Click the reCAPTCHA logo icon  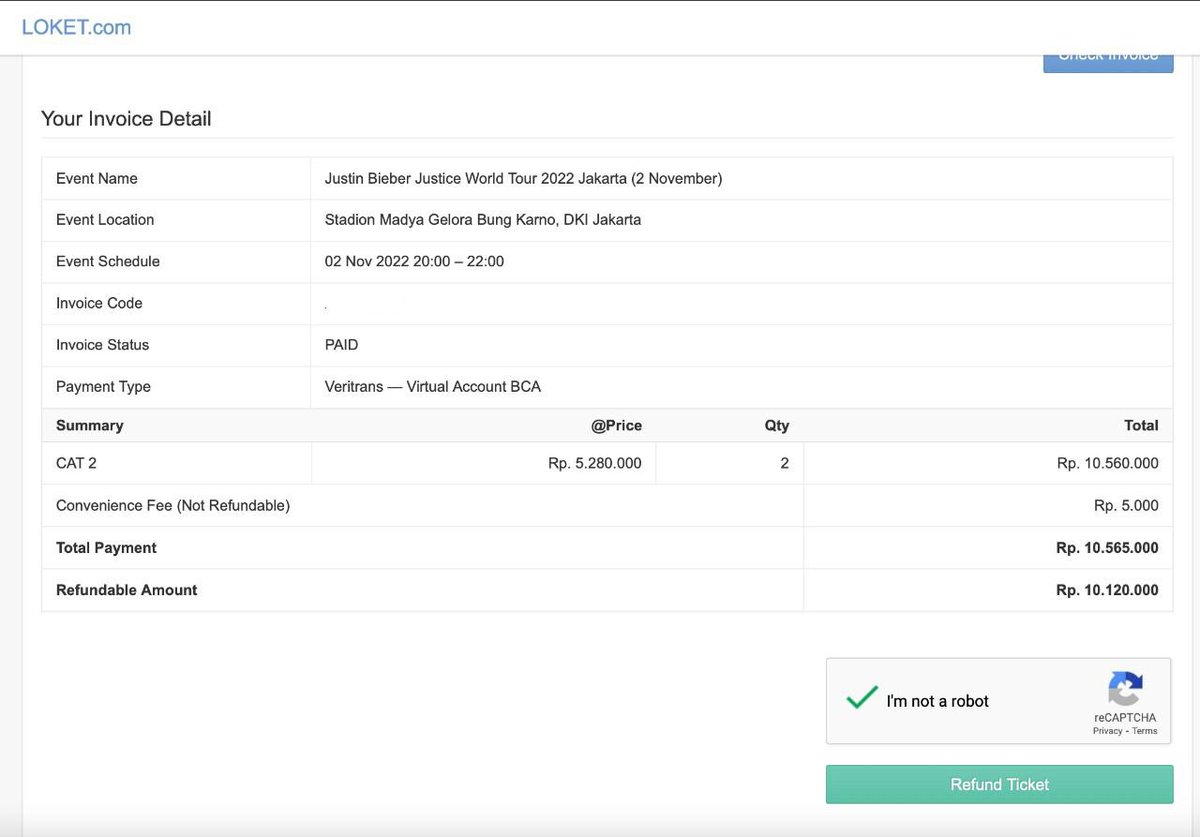pos(1125,689)
